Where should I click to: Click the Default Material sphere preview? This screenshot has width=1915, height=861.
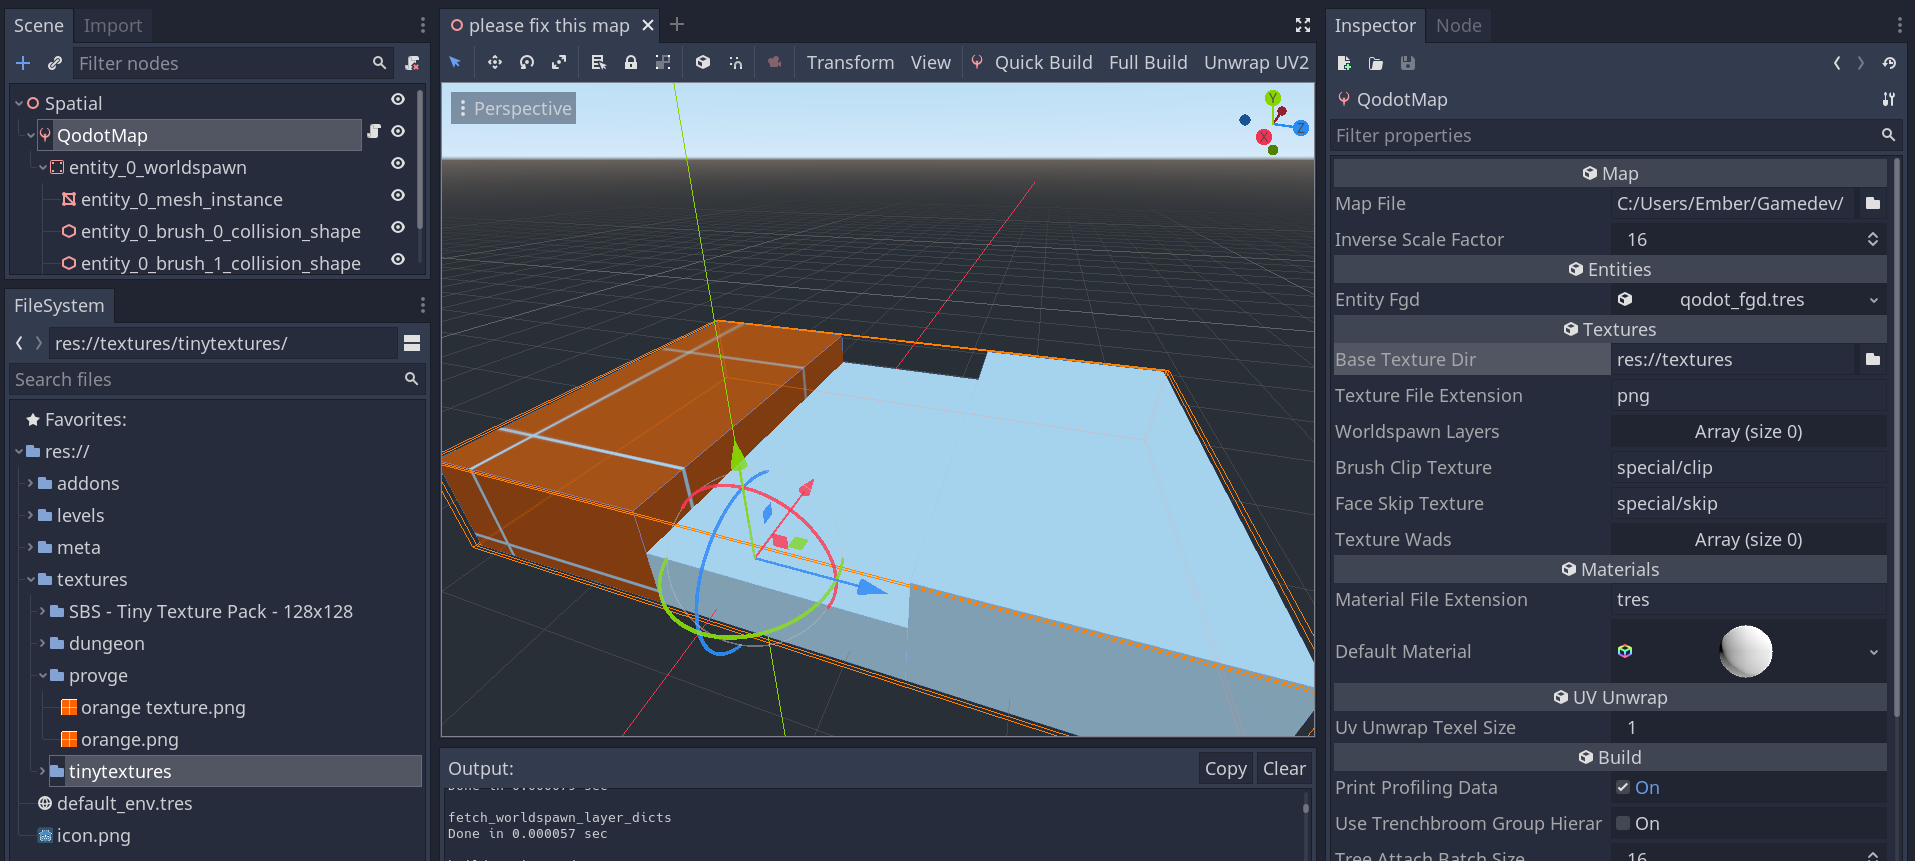click(x=1746, y=651)
